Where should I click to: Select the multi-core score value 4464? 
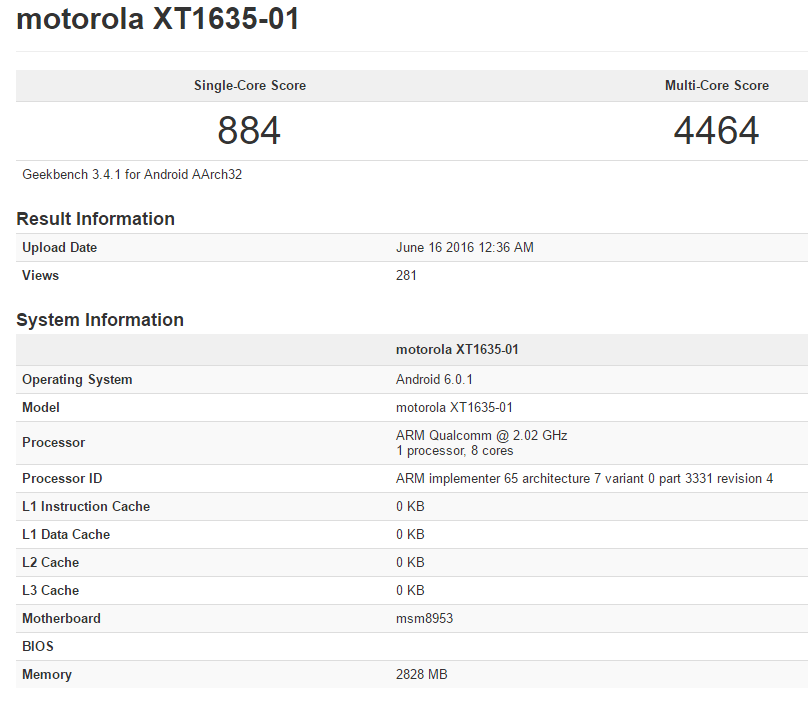[716, 131]
